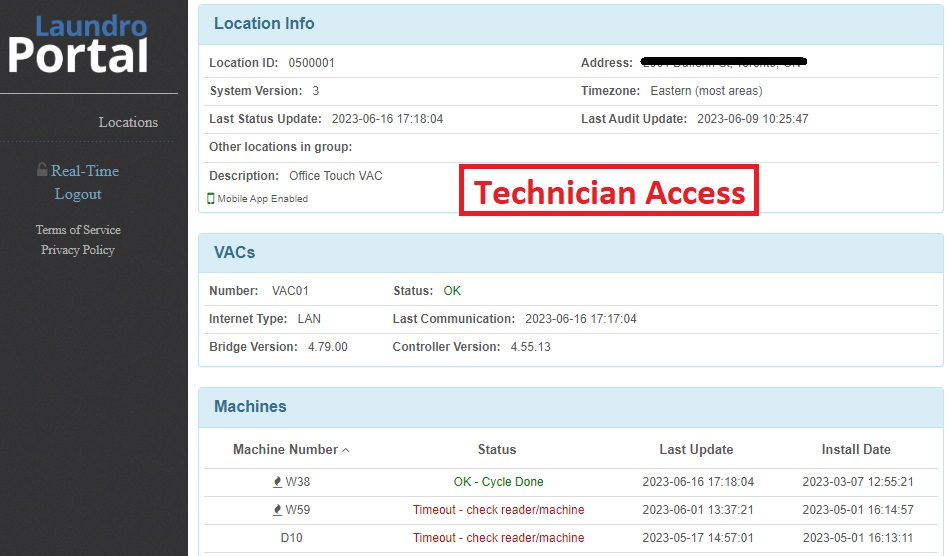Click the edit pencil icon next to W59

click(277, 509)
